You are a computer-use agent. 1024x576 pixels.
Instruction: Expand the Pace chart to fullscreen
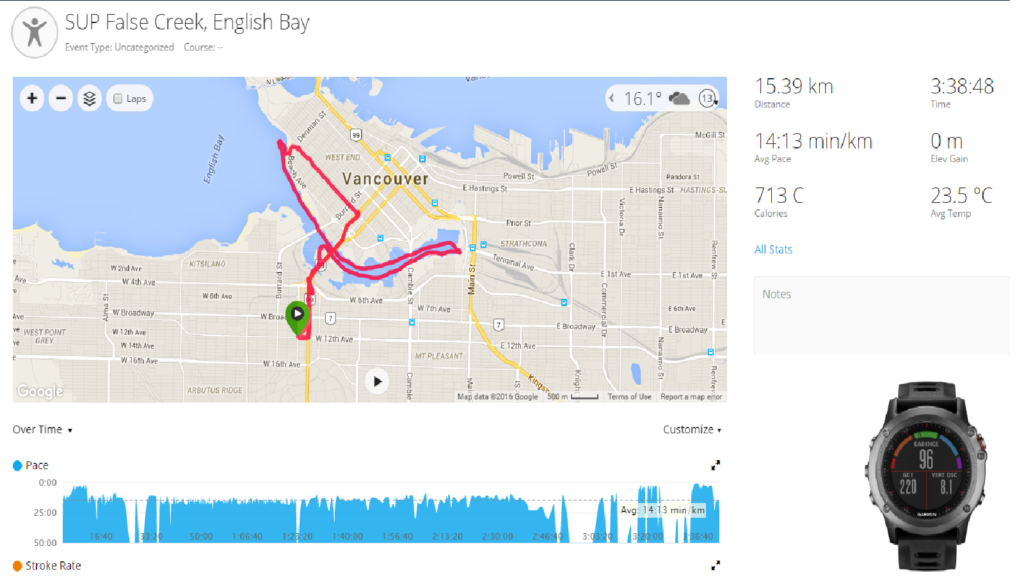coord(715,465)
